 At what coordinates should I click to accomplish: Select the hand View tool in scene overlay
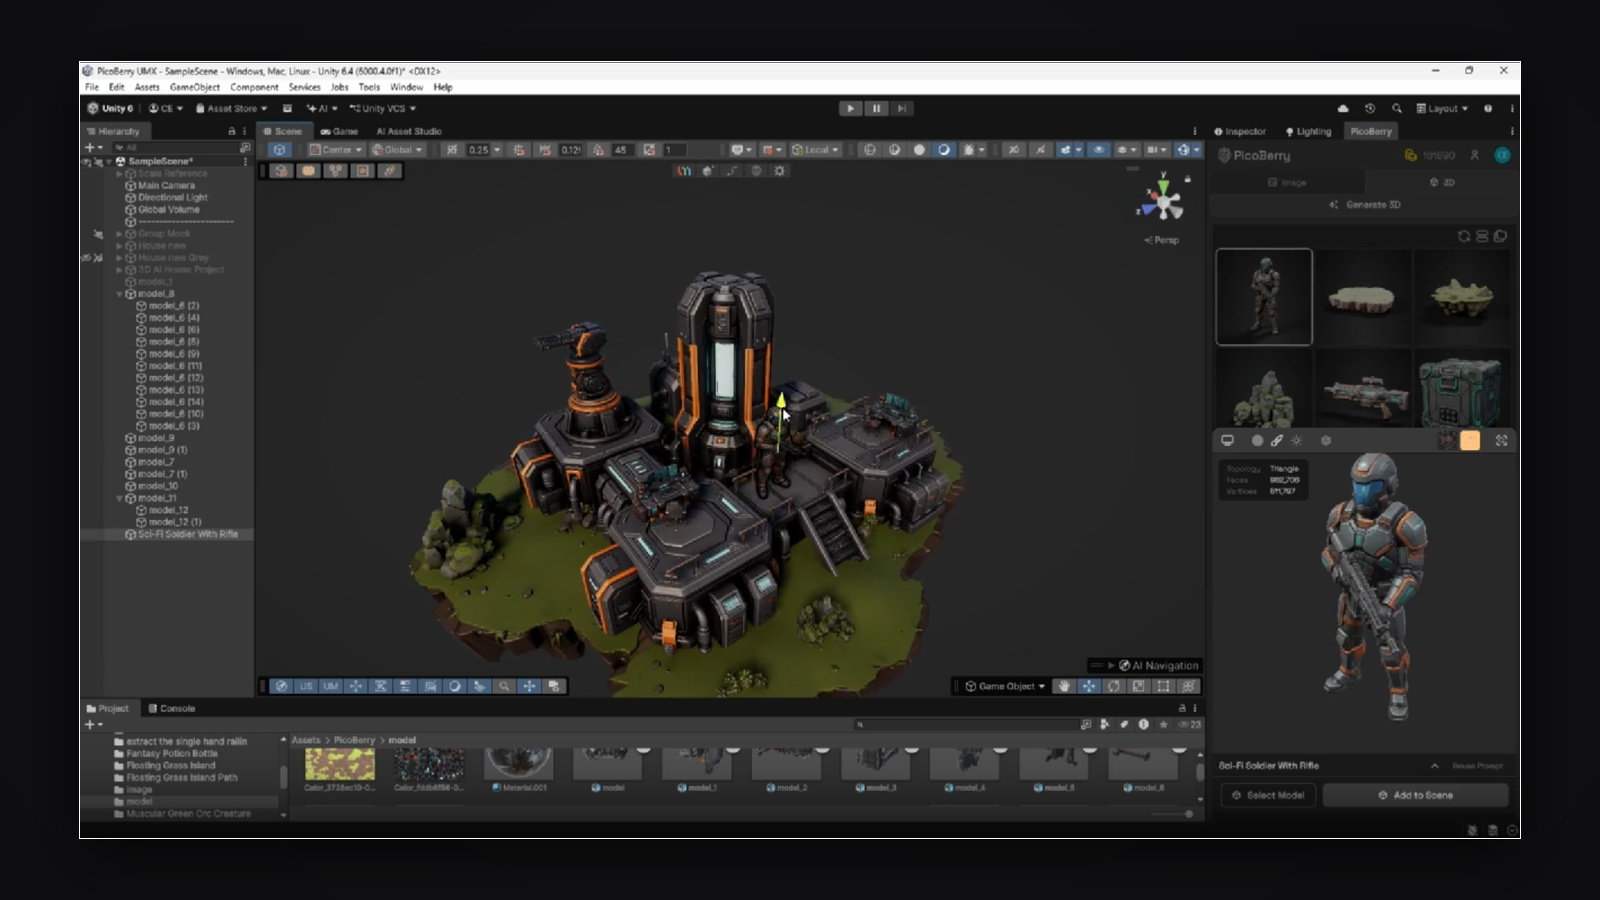[x=1064, y=686]
